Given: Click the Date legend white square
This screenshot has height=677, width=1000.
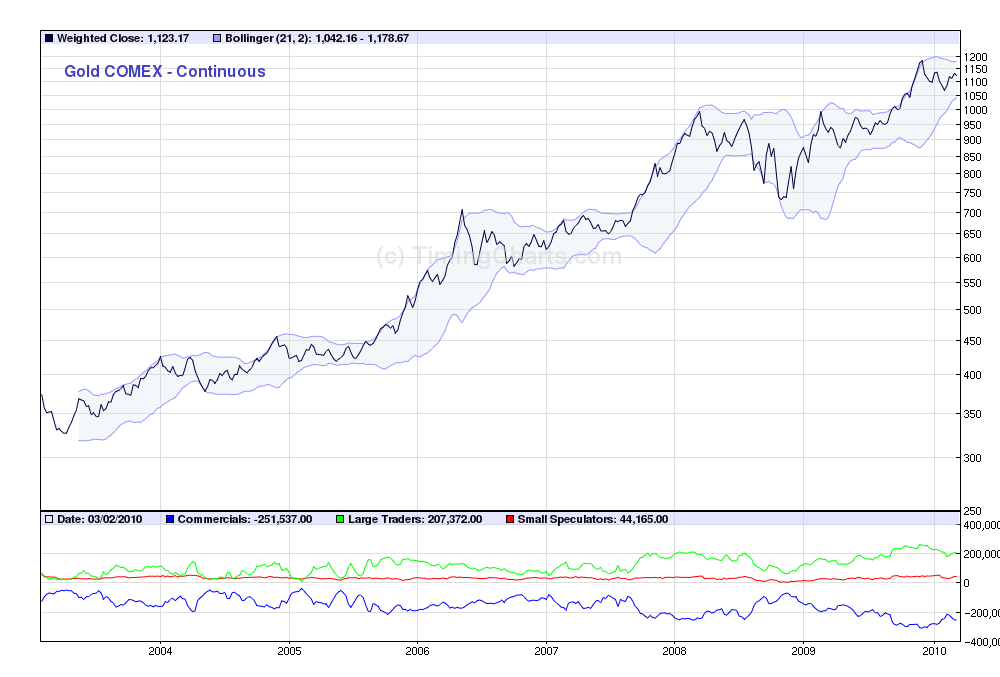Looking at the screenshot, I should (x=49, y=520).
